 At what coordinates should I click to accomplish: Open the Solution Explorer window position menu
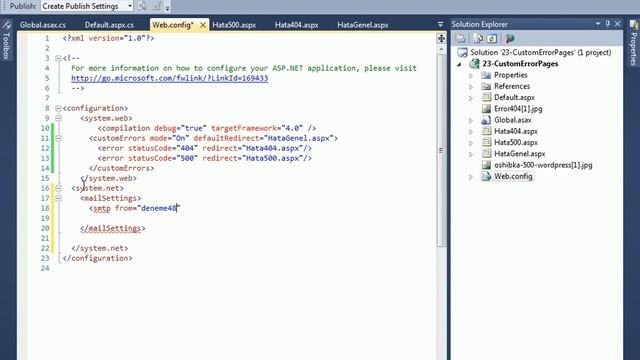[598, 24]
